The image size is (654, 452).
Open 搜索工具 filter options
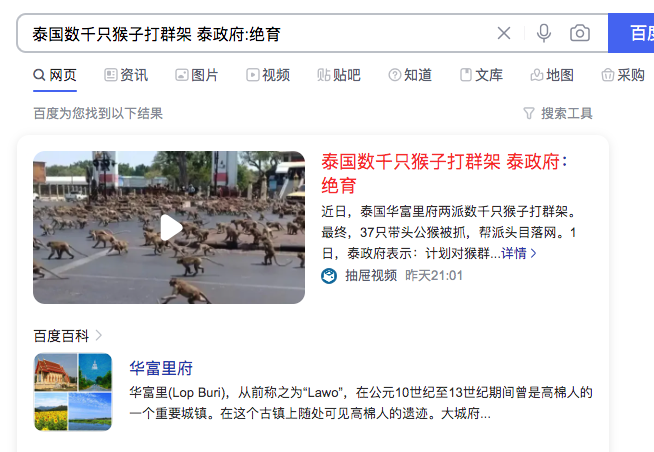[558, 113]
